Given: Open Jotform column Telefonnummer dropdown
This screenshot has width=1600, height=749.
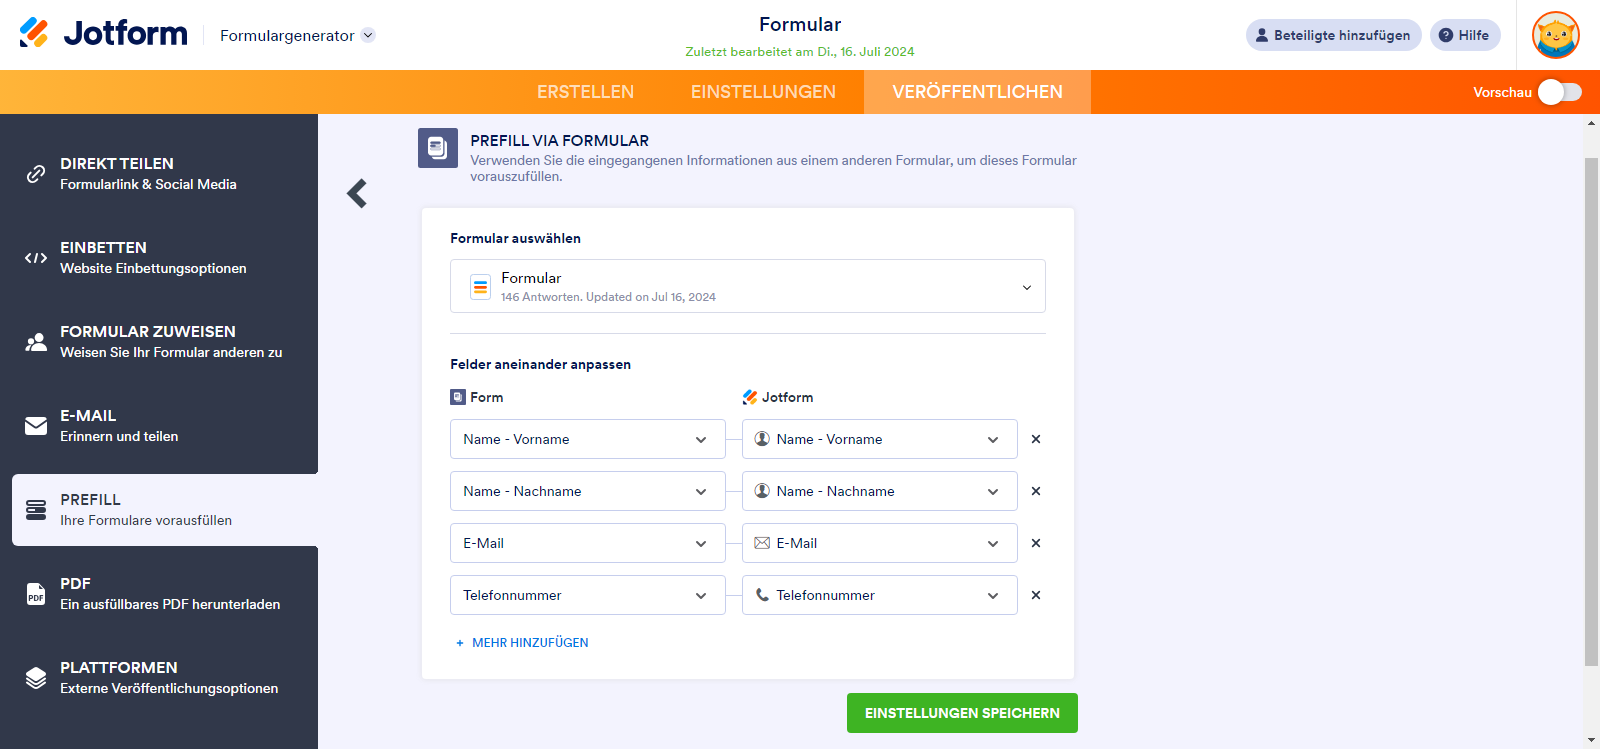Looking at the screenshot, I should click(x=880, y=595).
